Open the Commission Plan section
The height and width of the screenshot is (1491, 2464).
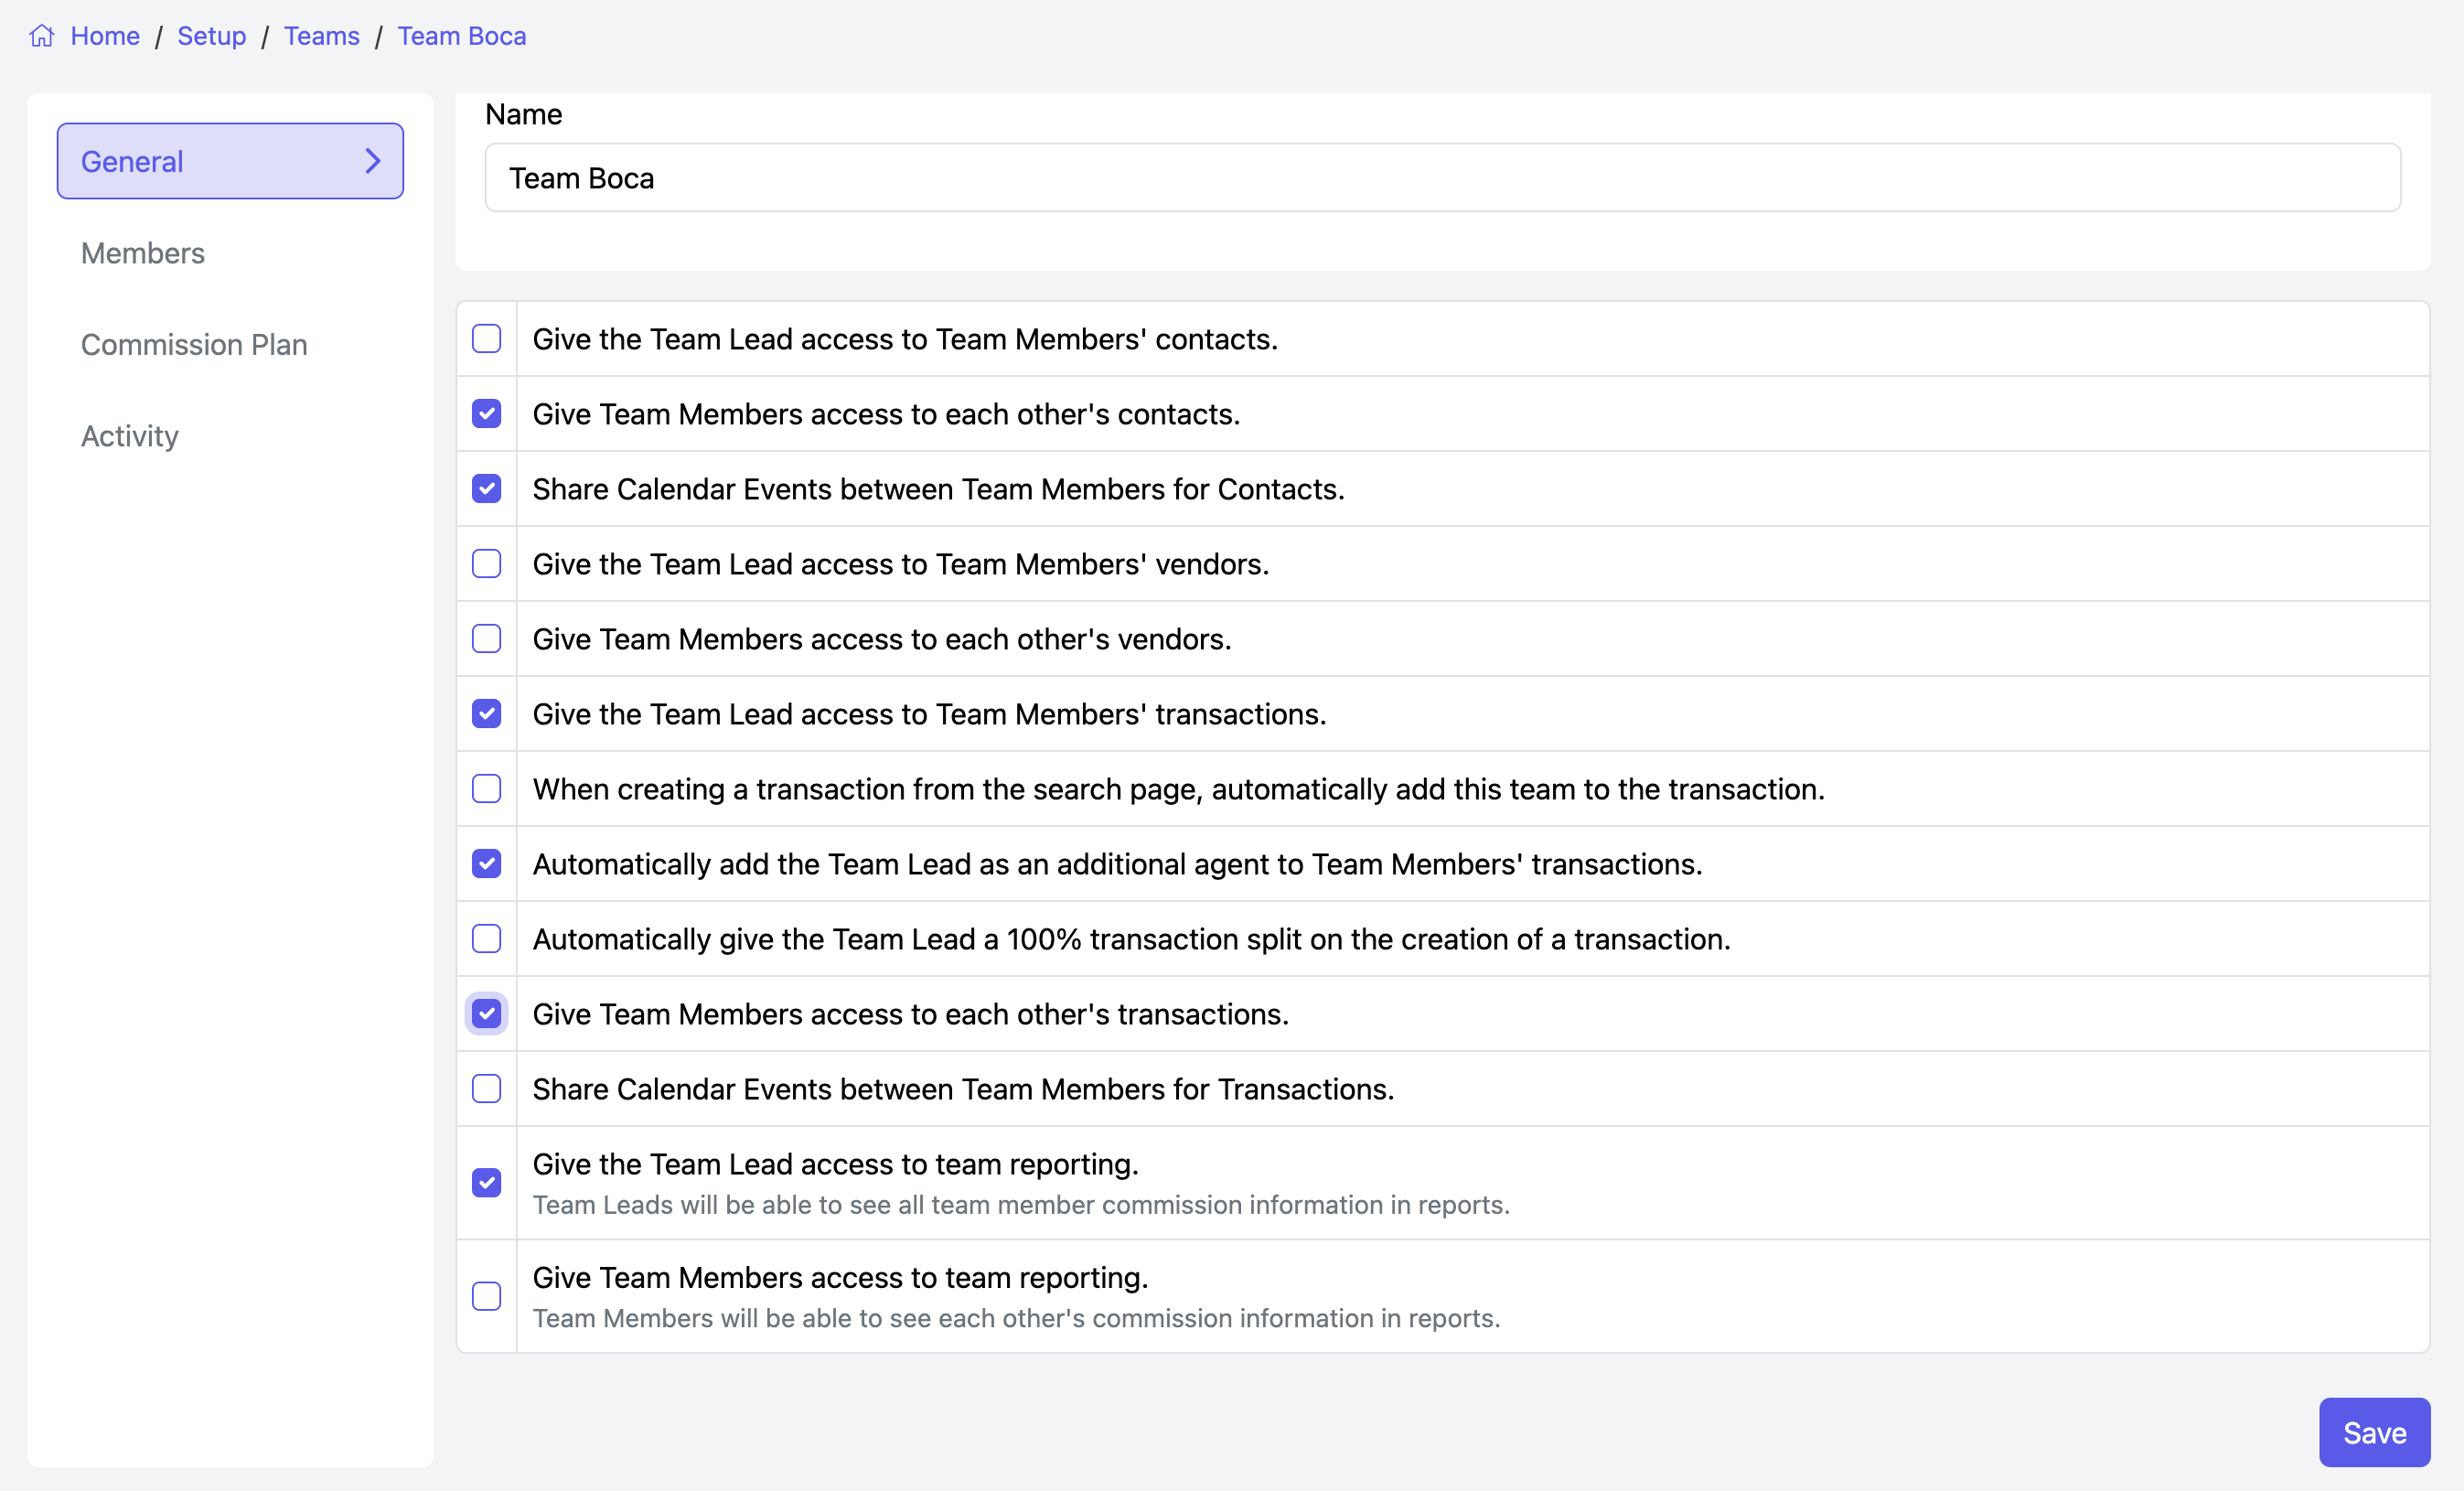click(194, 344)
